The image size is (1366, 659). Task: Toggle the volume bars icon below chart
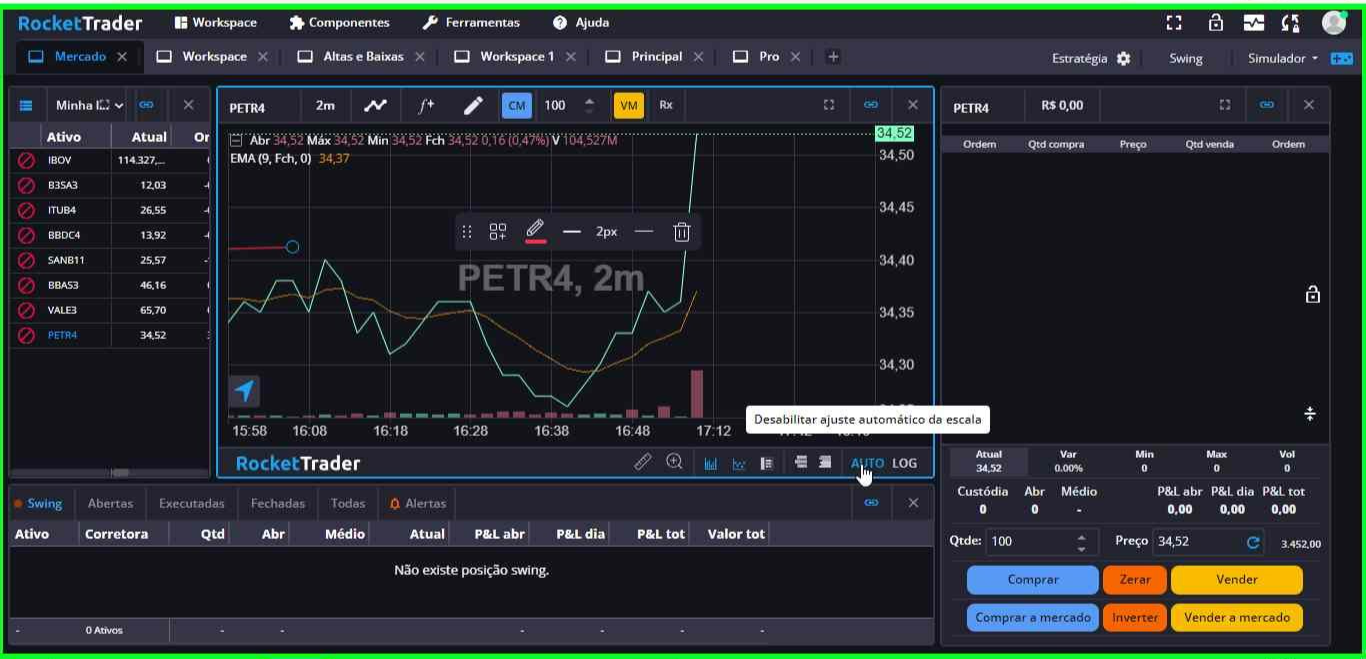click(711, 463)
